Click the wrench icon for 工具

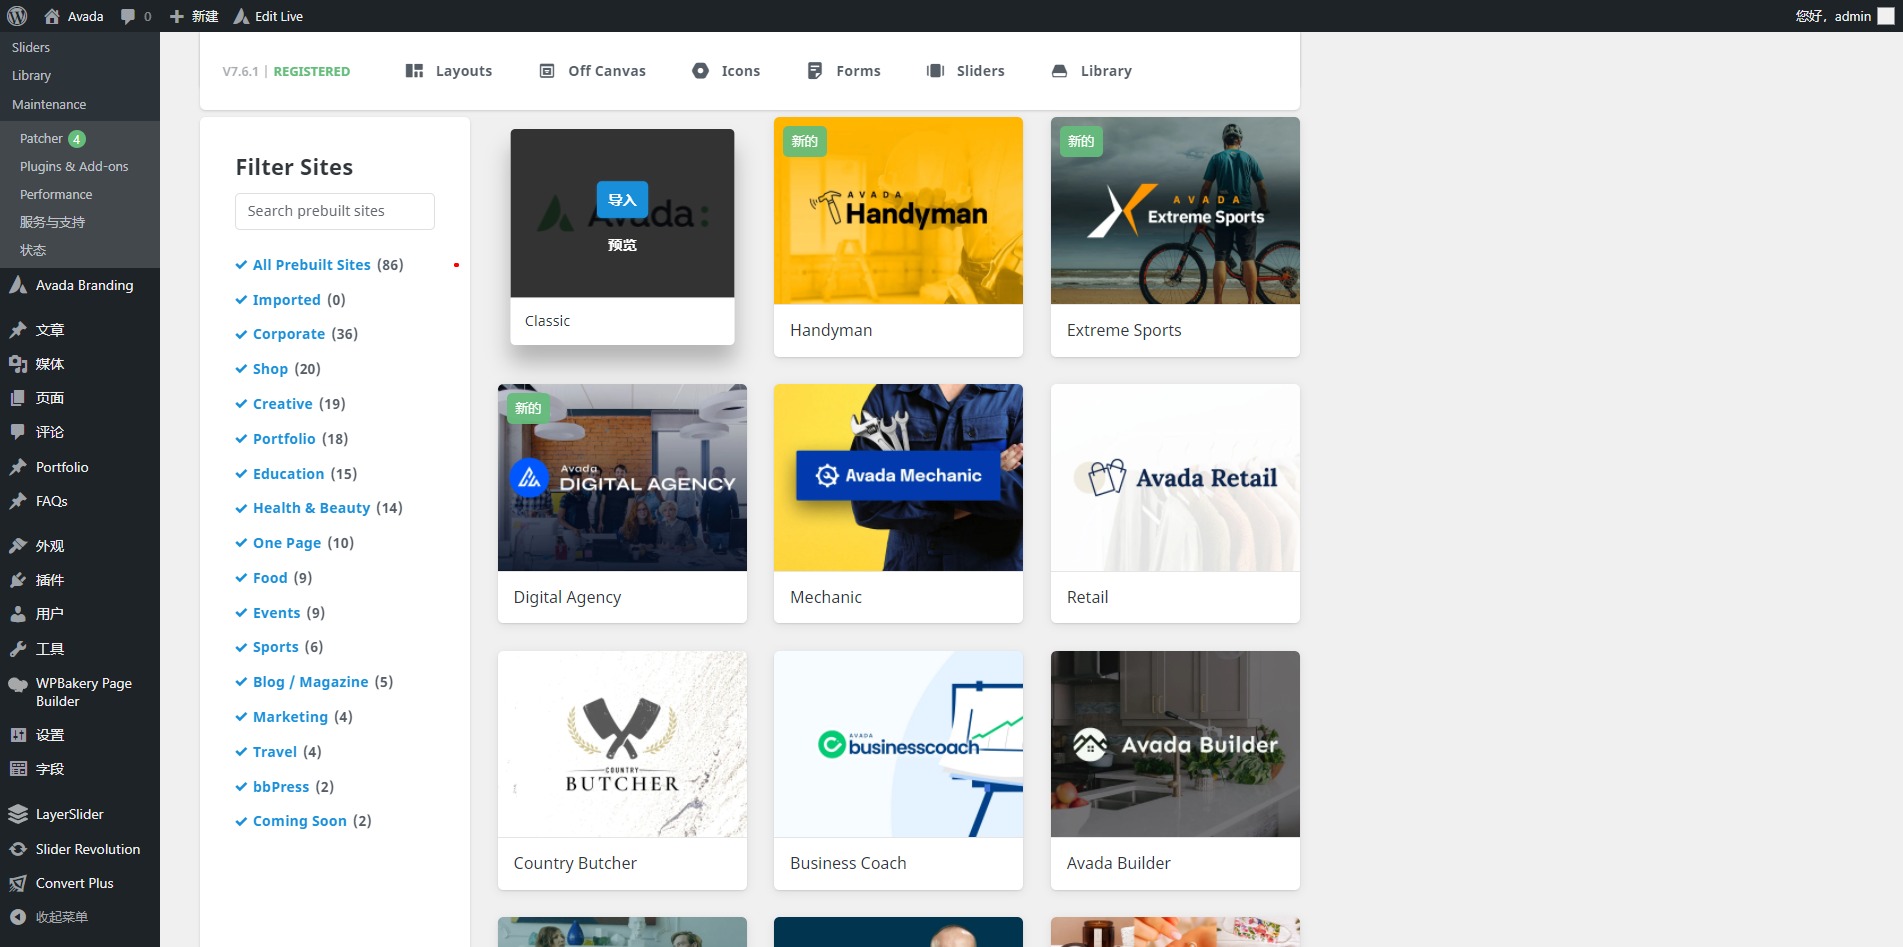coord(18,649)
